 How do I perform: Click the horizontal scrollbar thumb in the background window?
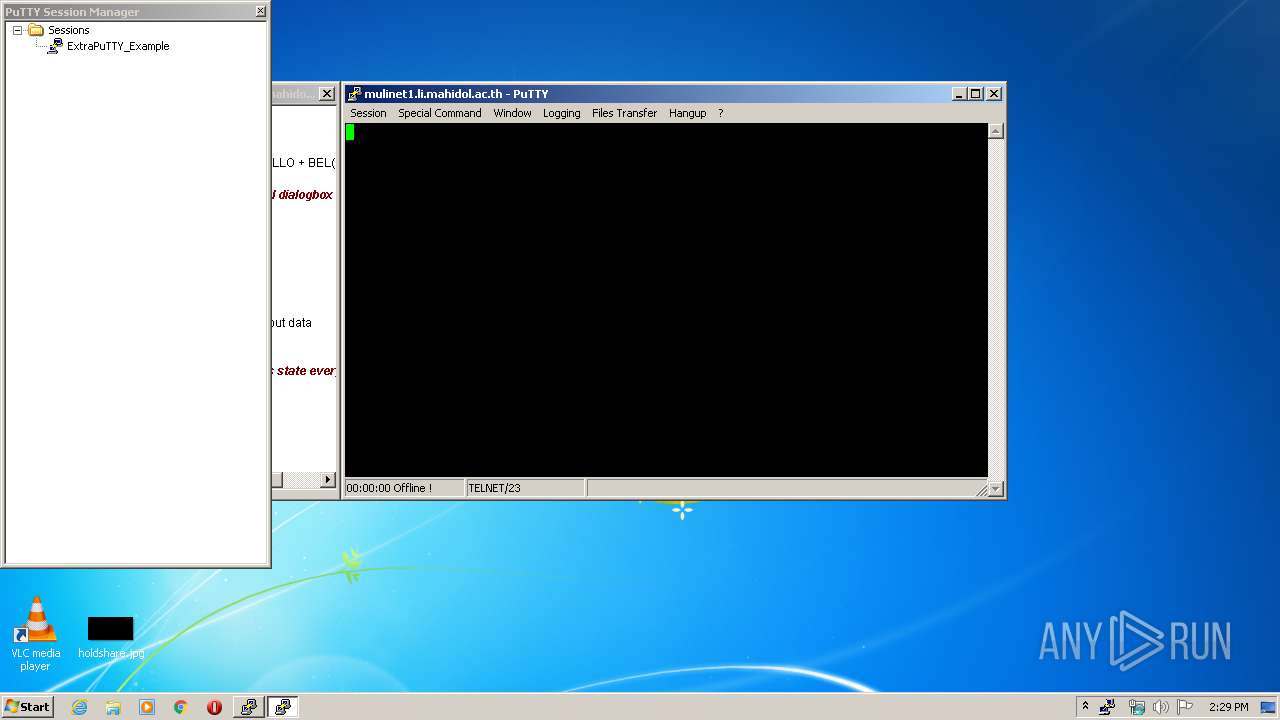(x=277, y=480)
